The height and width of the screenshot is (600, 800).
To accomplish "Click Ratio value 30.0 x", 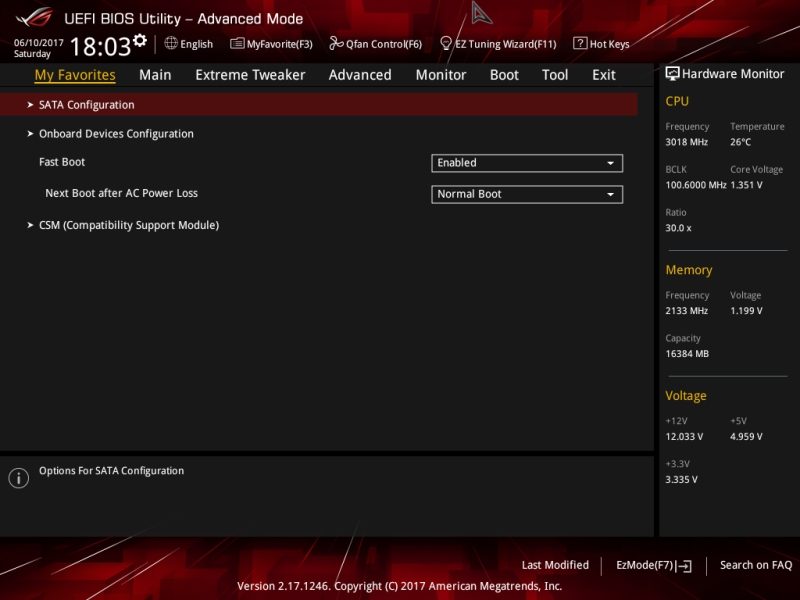I will tap(679, 228).
